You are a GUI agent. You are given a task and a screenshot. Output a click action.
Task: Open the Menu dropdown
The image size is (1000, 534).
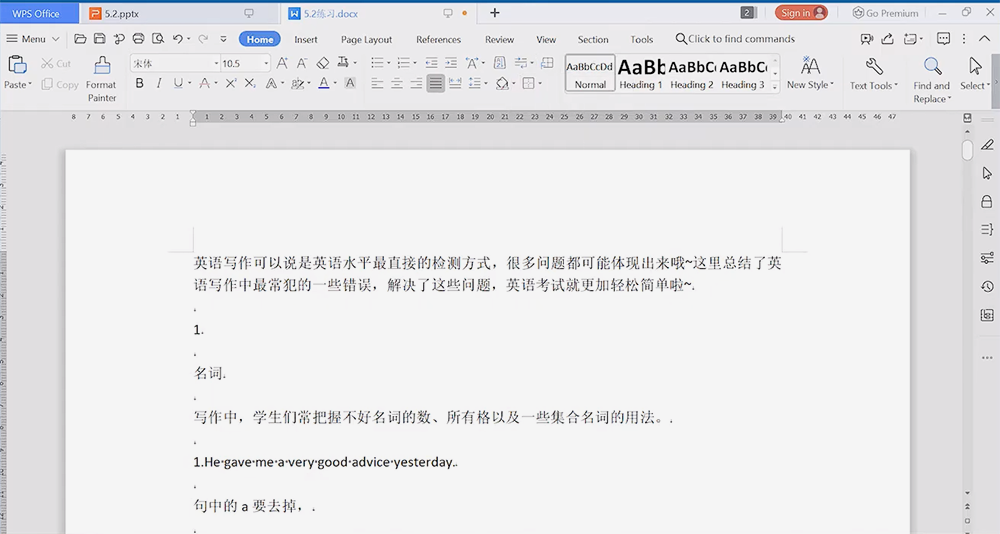(33, 39)
